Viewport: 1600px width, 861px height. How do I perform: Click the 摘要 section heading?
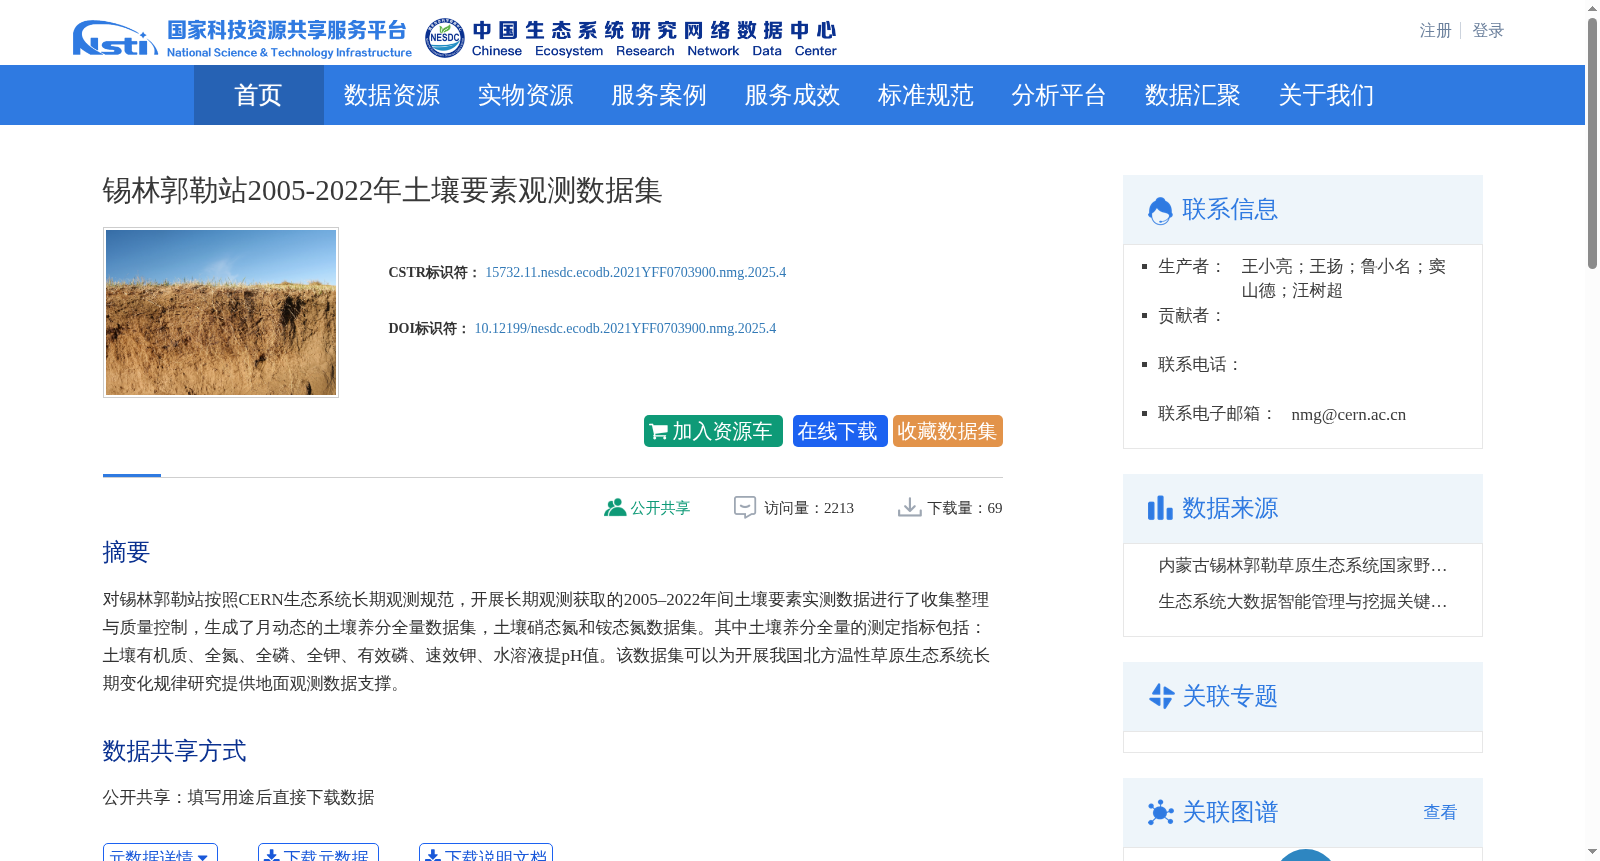pyautogui.click(x=126, y=552)
